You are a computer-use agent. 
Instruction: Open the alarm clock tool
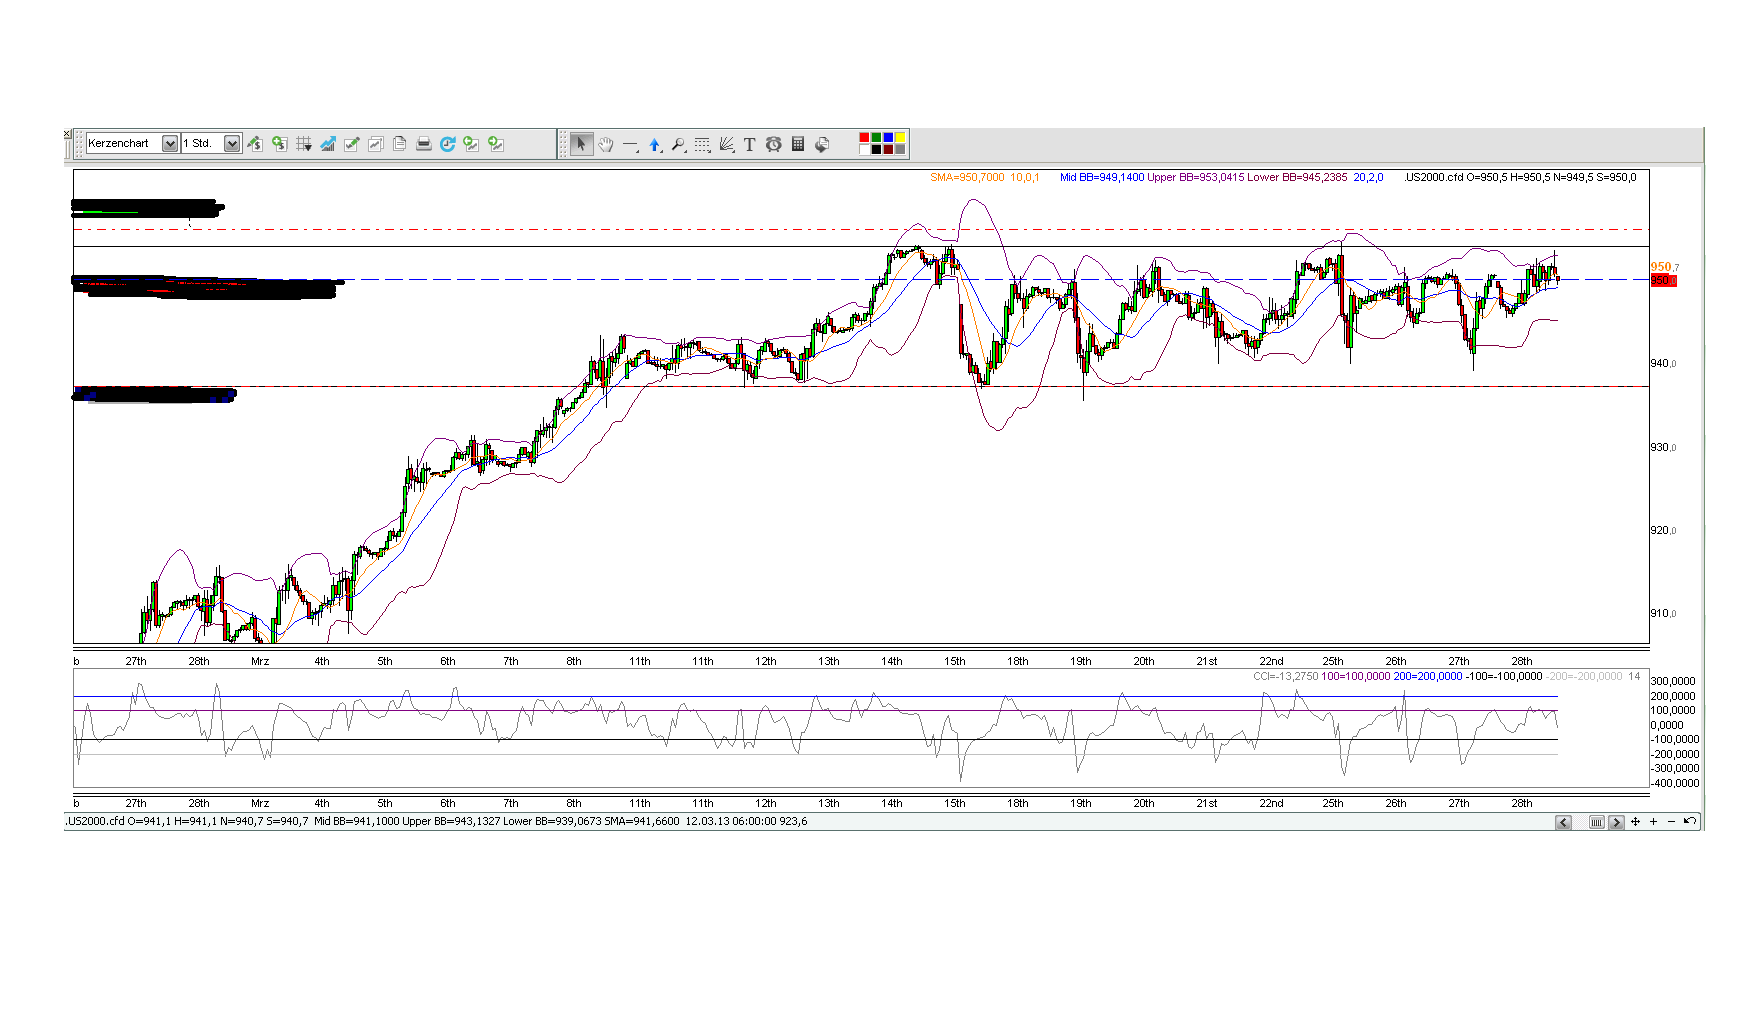coord(774,144)
